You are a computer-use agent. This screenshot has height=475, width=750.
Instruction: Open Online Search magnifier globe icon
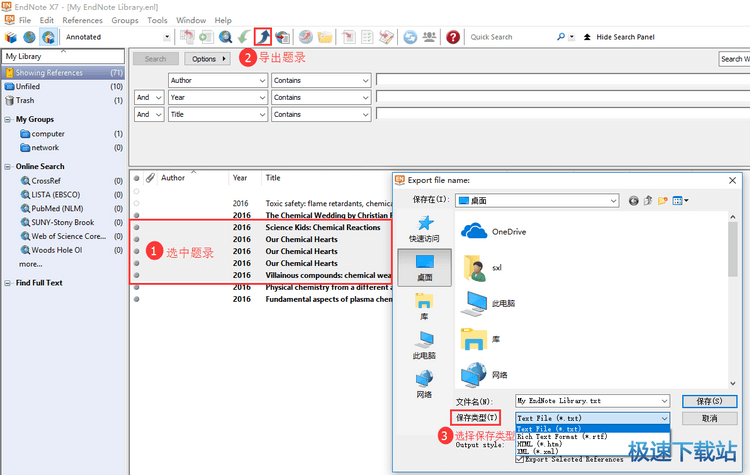point(225,37)
